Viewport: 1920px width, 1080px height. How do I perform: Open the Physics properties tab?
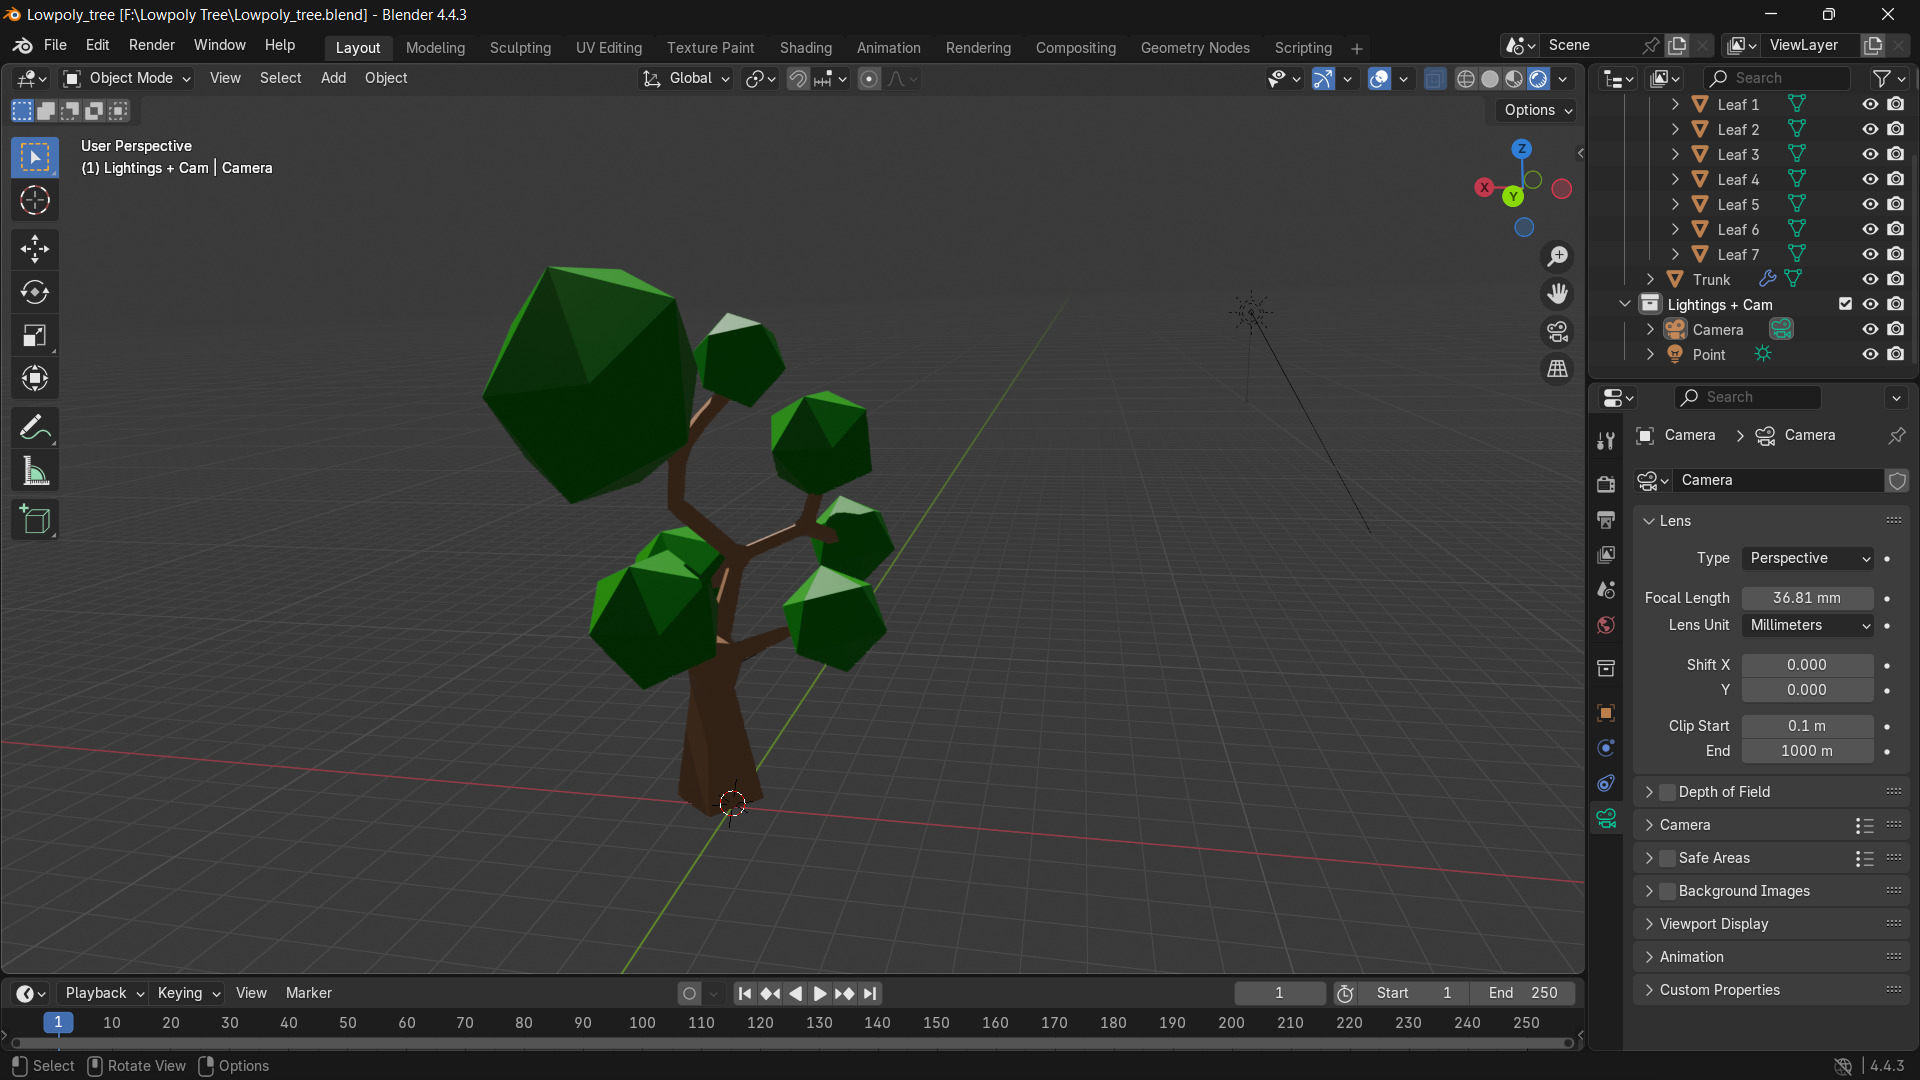1606,748
